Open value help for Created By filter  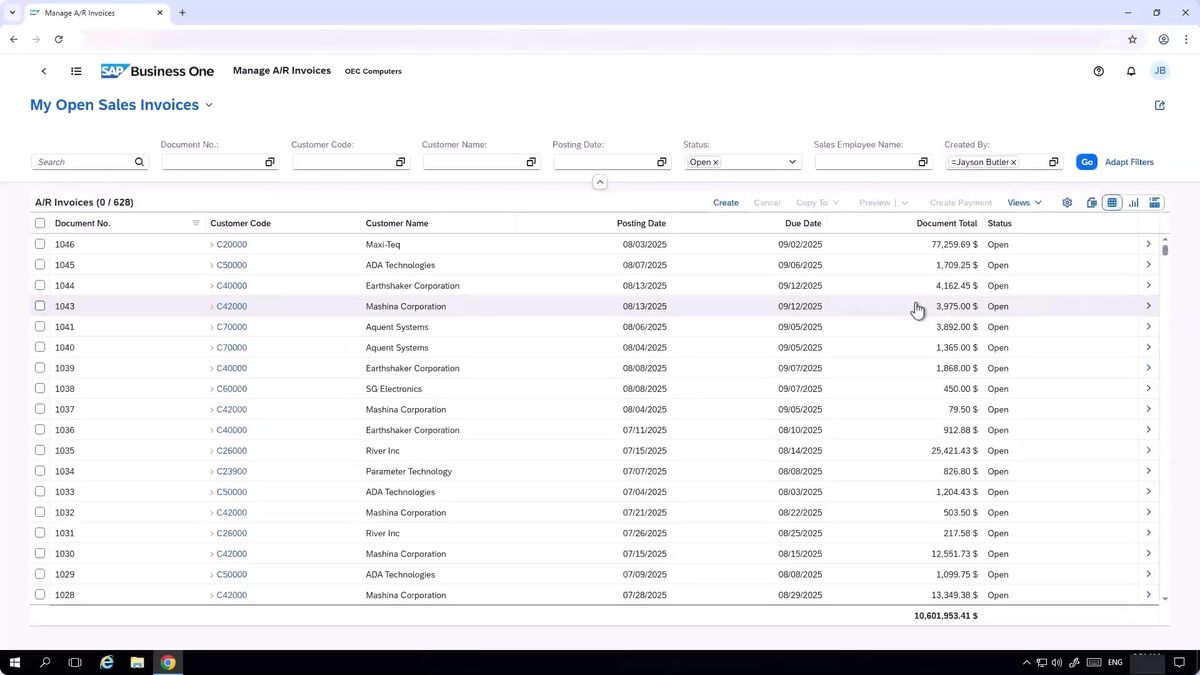(x=1054, y=162)
